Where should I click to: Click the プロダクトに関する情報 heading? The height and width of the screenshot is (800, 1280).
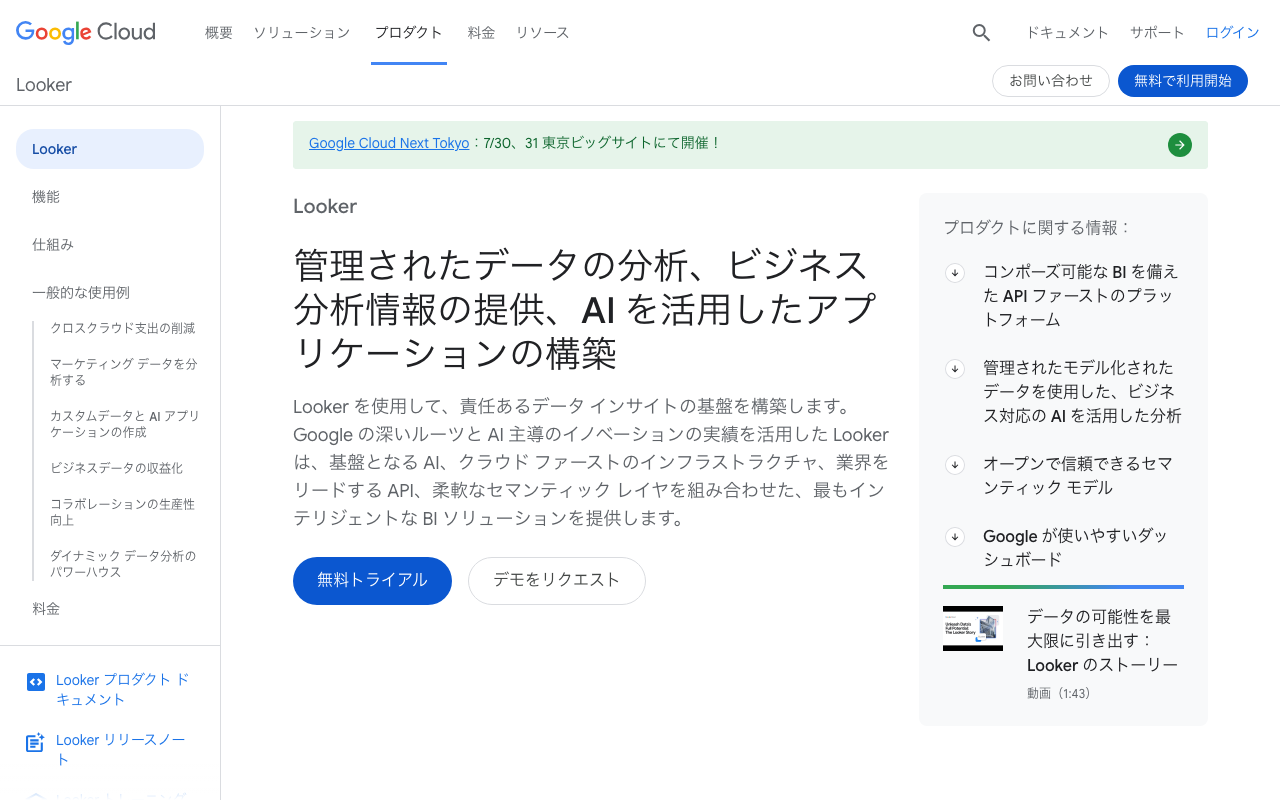tap(1037, 227)
